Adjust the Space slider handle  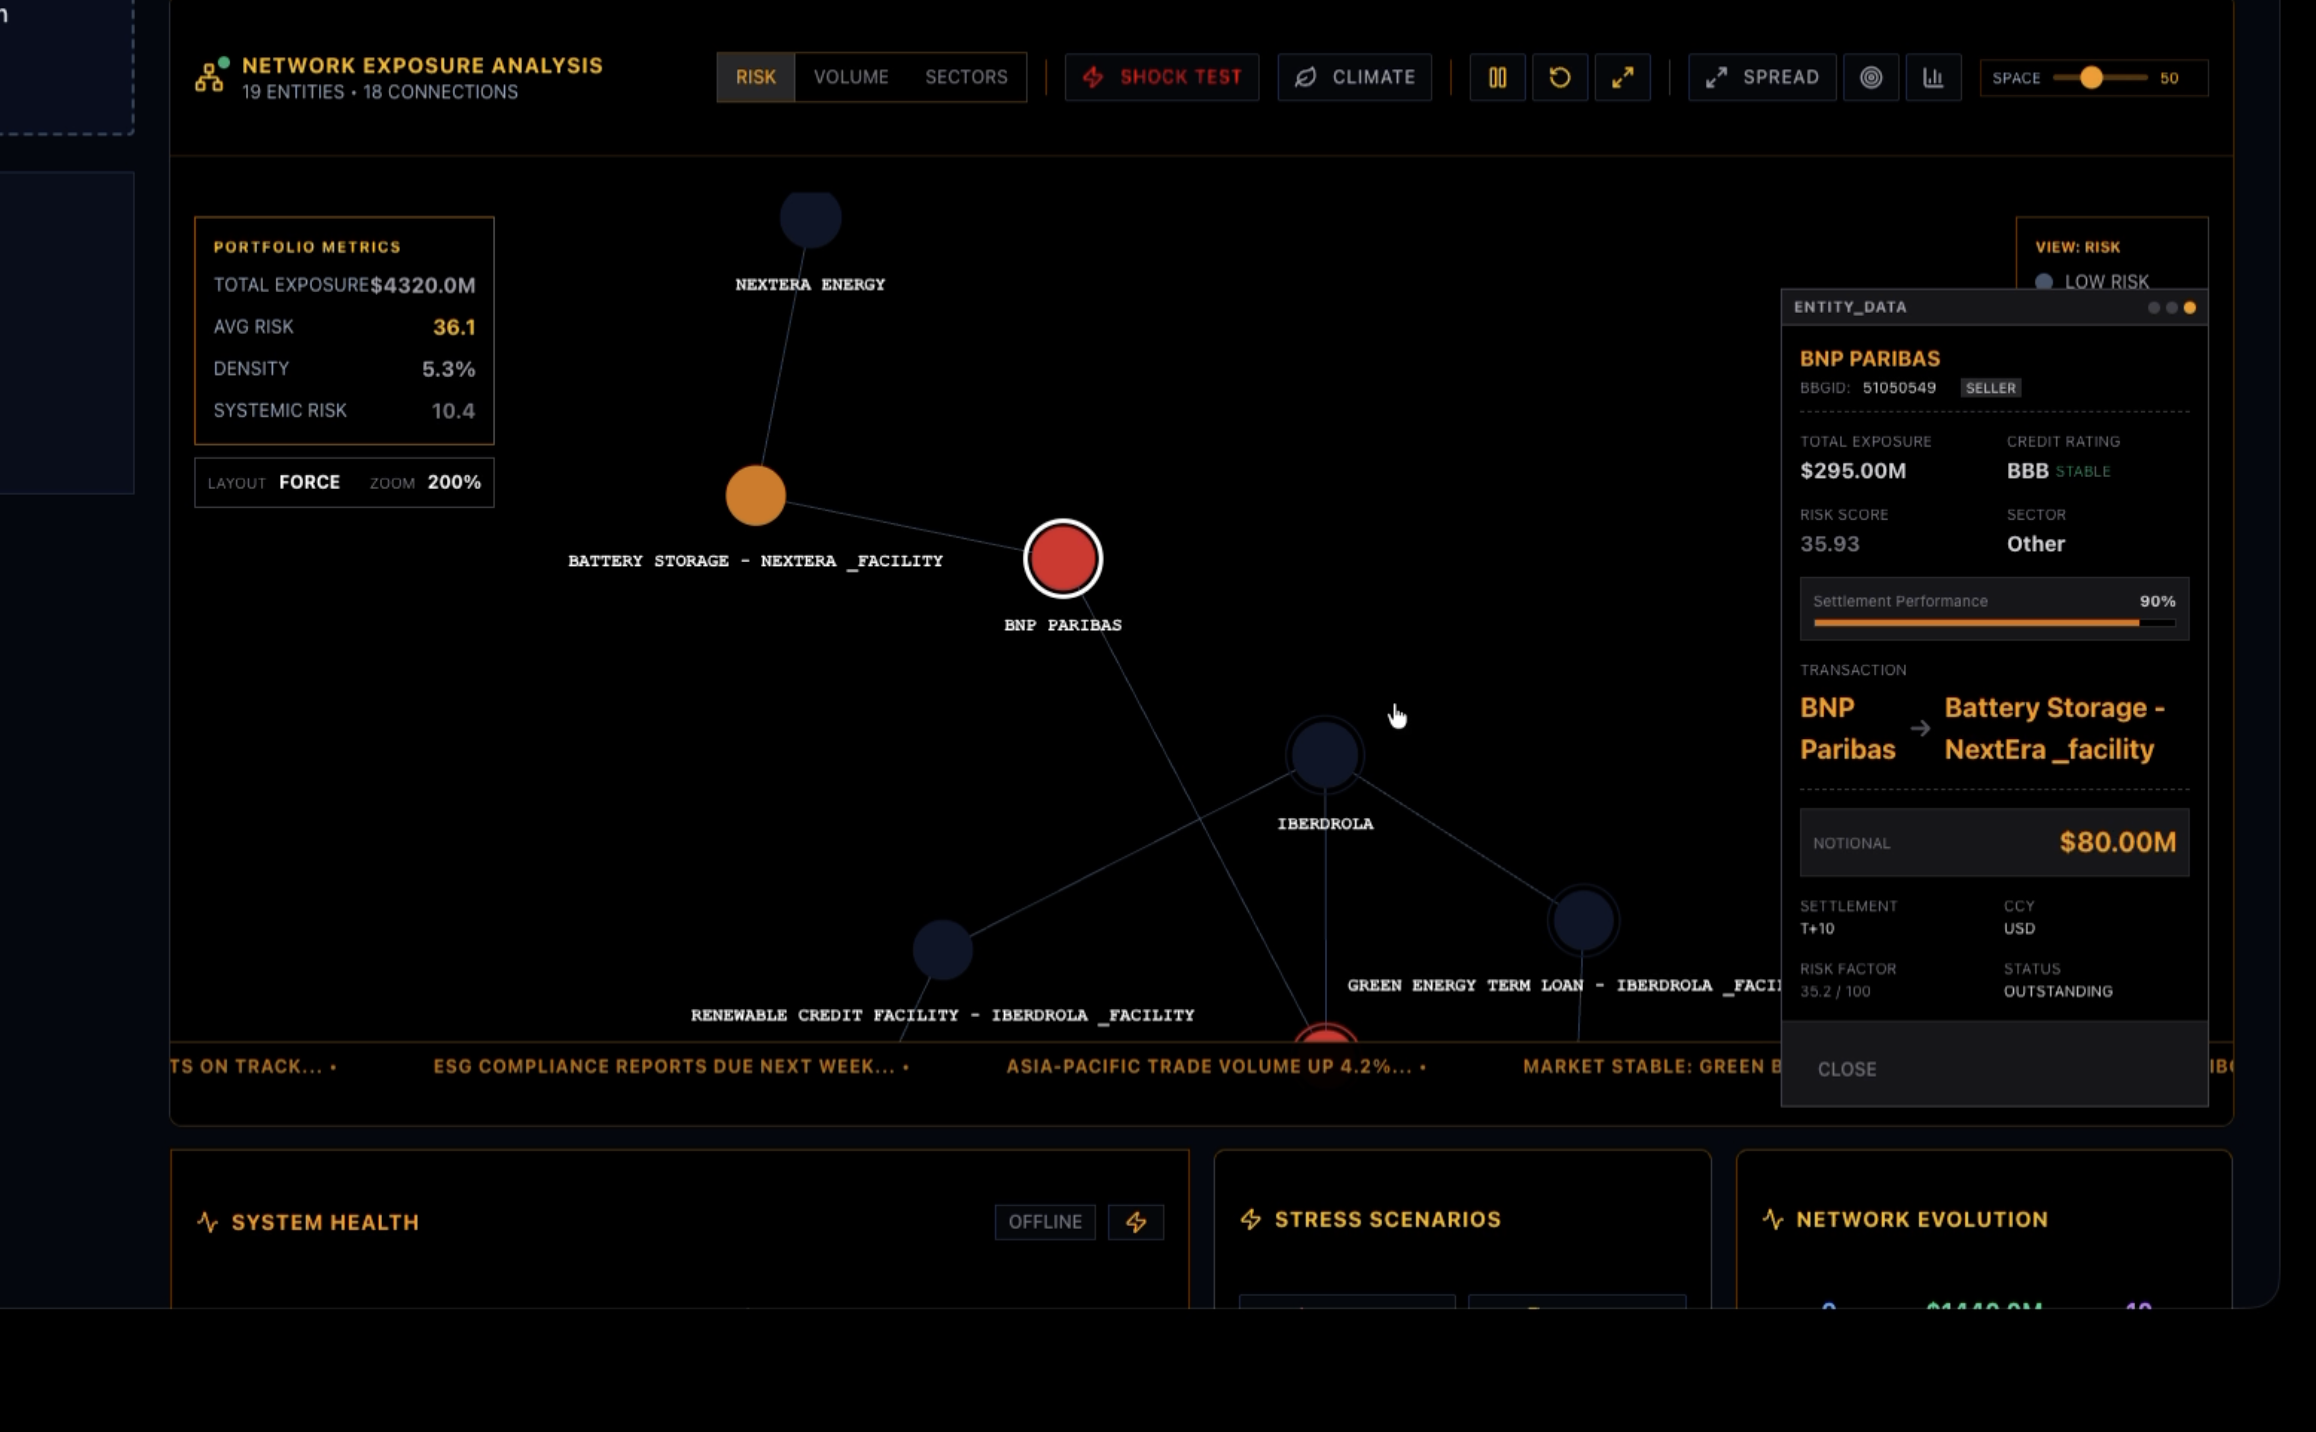pyautogui.click(x=2091, y=77)
